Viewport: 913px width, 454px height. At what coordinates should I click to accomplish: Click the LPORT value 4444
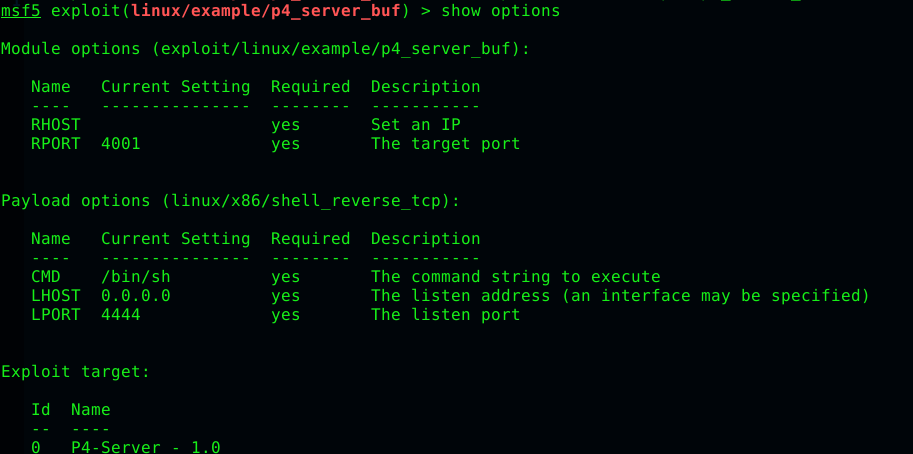[121, 315]
